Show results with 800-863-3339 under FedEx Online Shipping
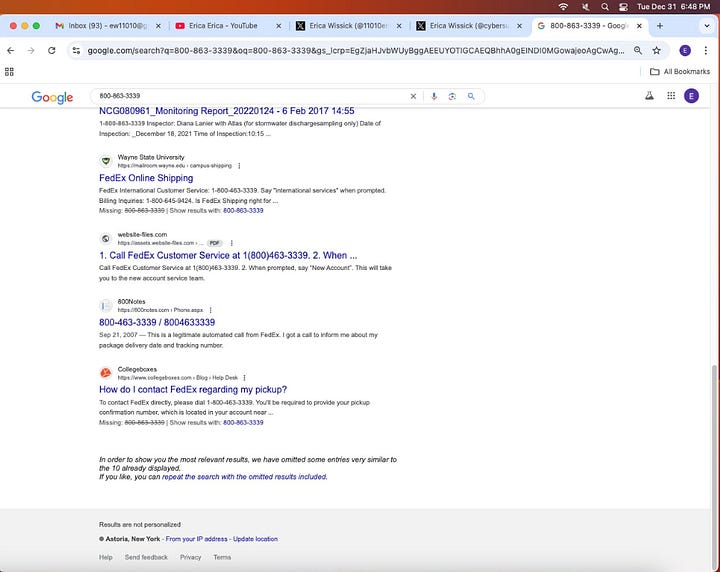720x572 pixels. [x=243, y=211]
